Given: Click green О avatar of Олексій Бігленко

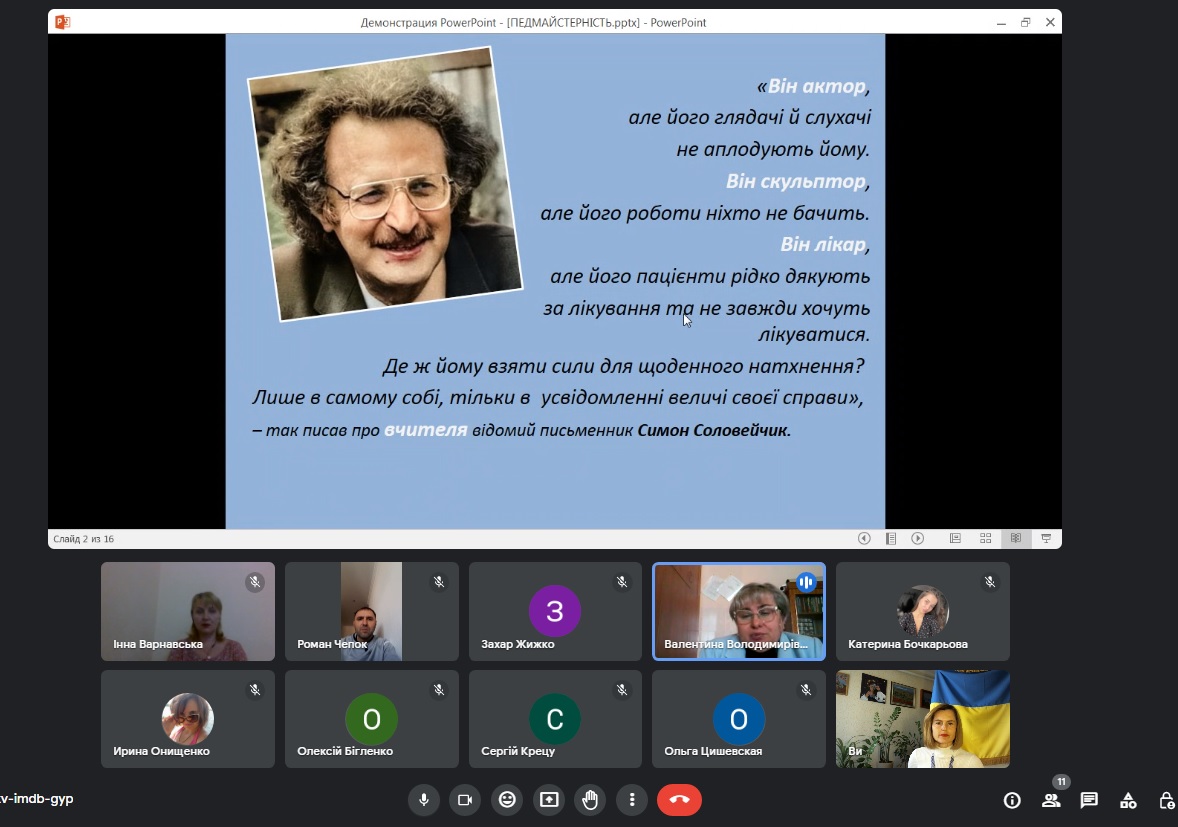Looking at the screenshot, I should point(372,719).
